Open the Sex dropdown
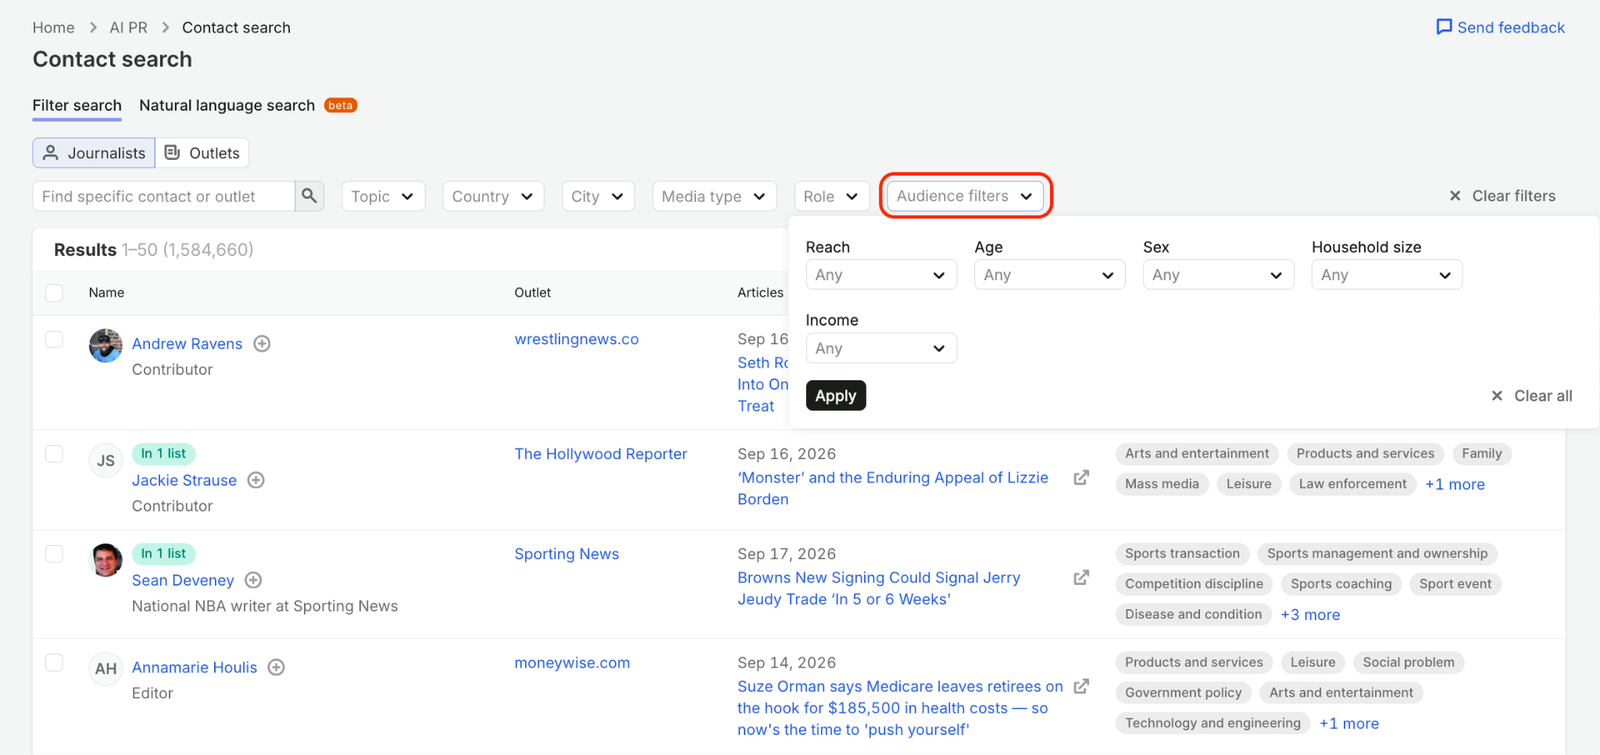This screenshot has height=755, width=1600. 1218,275
